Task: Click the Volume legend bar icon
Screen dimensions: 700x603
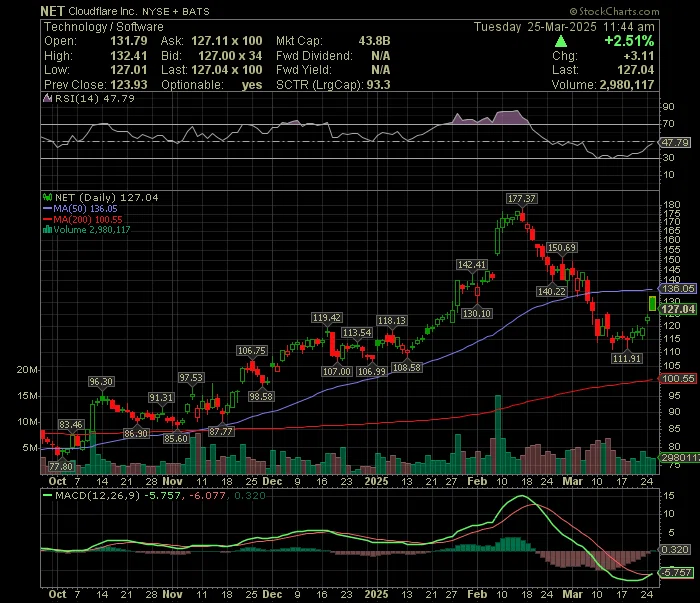Action: [47, 230]
